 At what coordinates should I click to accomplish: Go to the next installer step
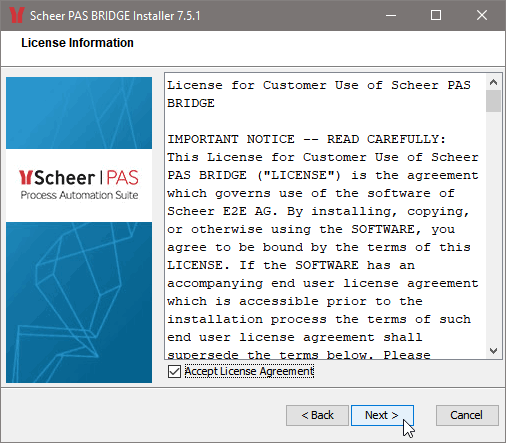tap(382, 415)
